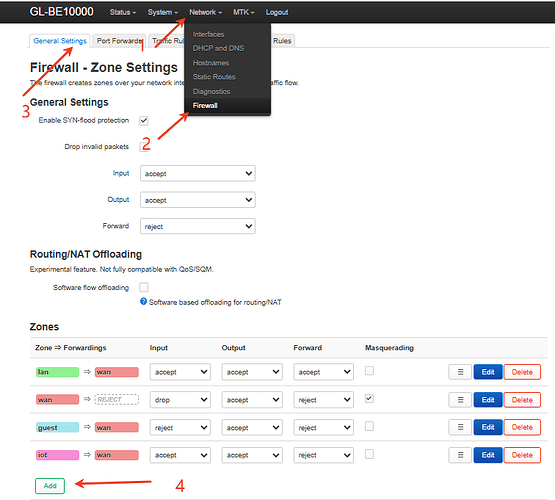Open the Input dropdown for guest zone
Viewport: 555px width, 500px height.
pos(180,427)
